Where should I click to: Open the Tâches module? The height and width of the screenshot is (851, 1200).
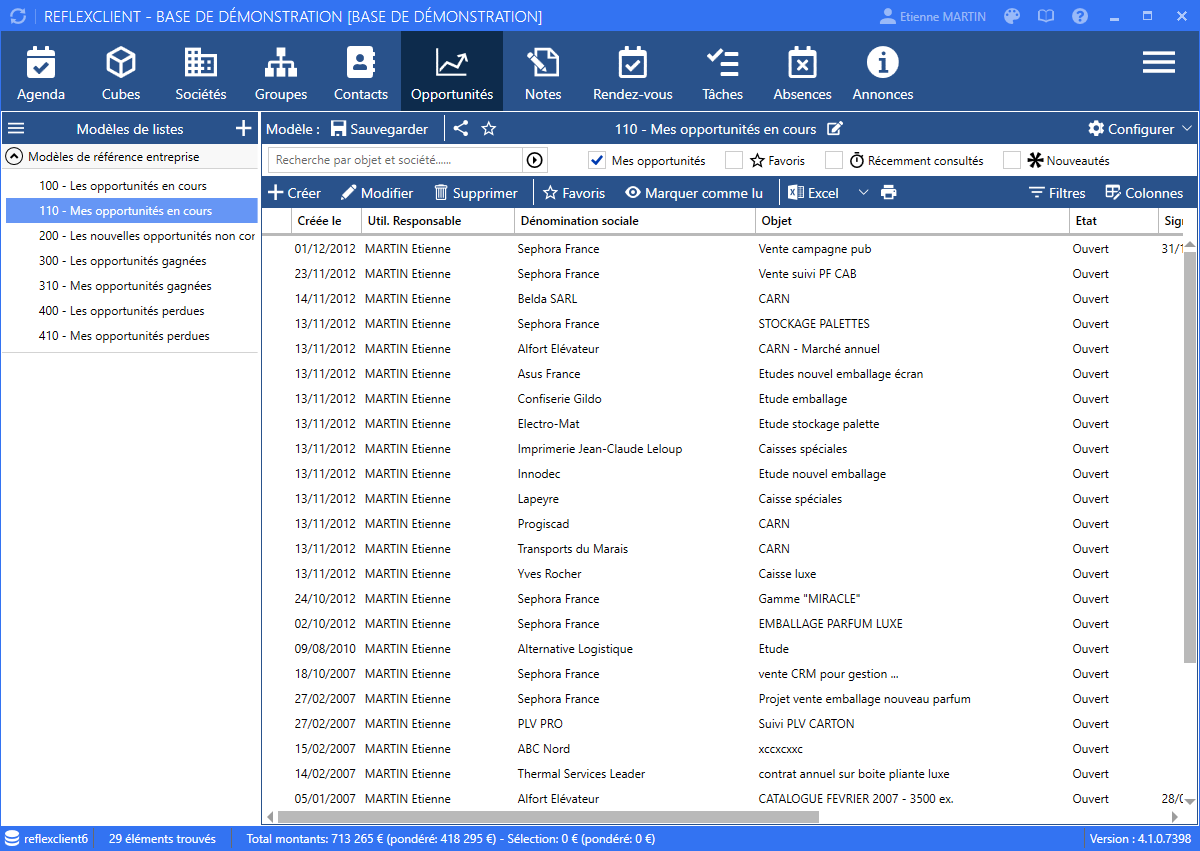[723, 74]
